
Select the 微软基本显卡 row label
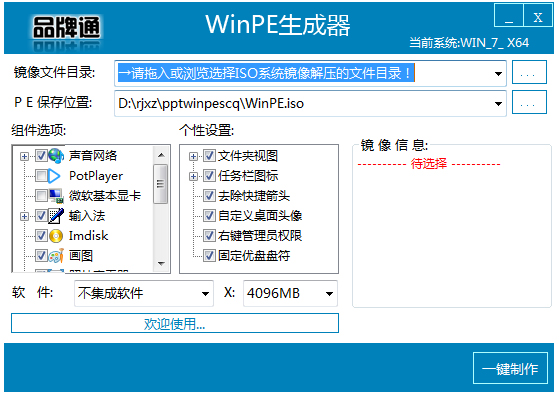tap(105, 196)
